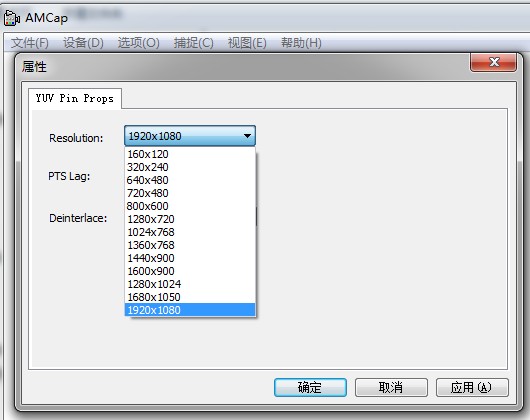Open the 选项(O) menu
Image resolution: width=530 pixels, height=420 pixels.
(138, 43)
